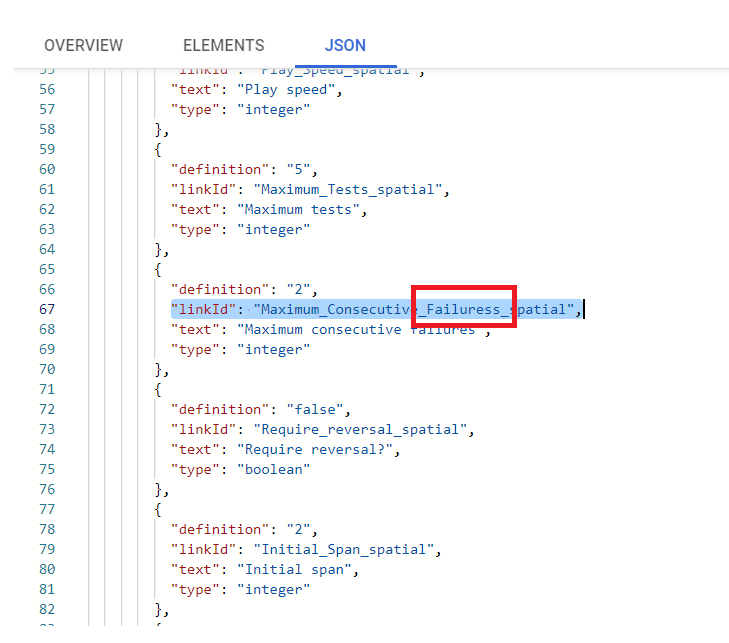The width and height of the screenshot is (729, 643).
Task: Click the highlighted "Maximum_Consecutive_Failuress_spatial" linkId line
Action: click(x=377, y=310)
